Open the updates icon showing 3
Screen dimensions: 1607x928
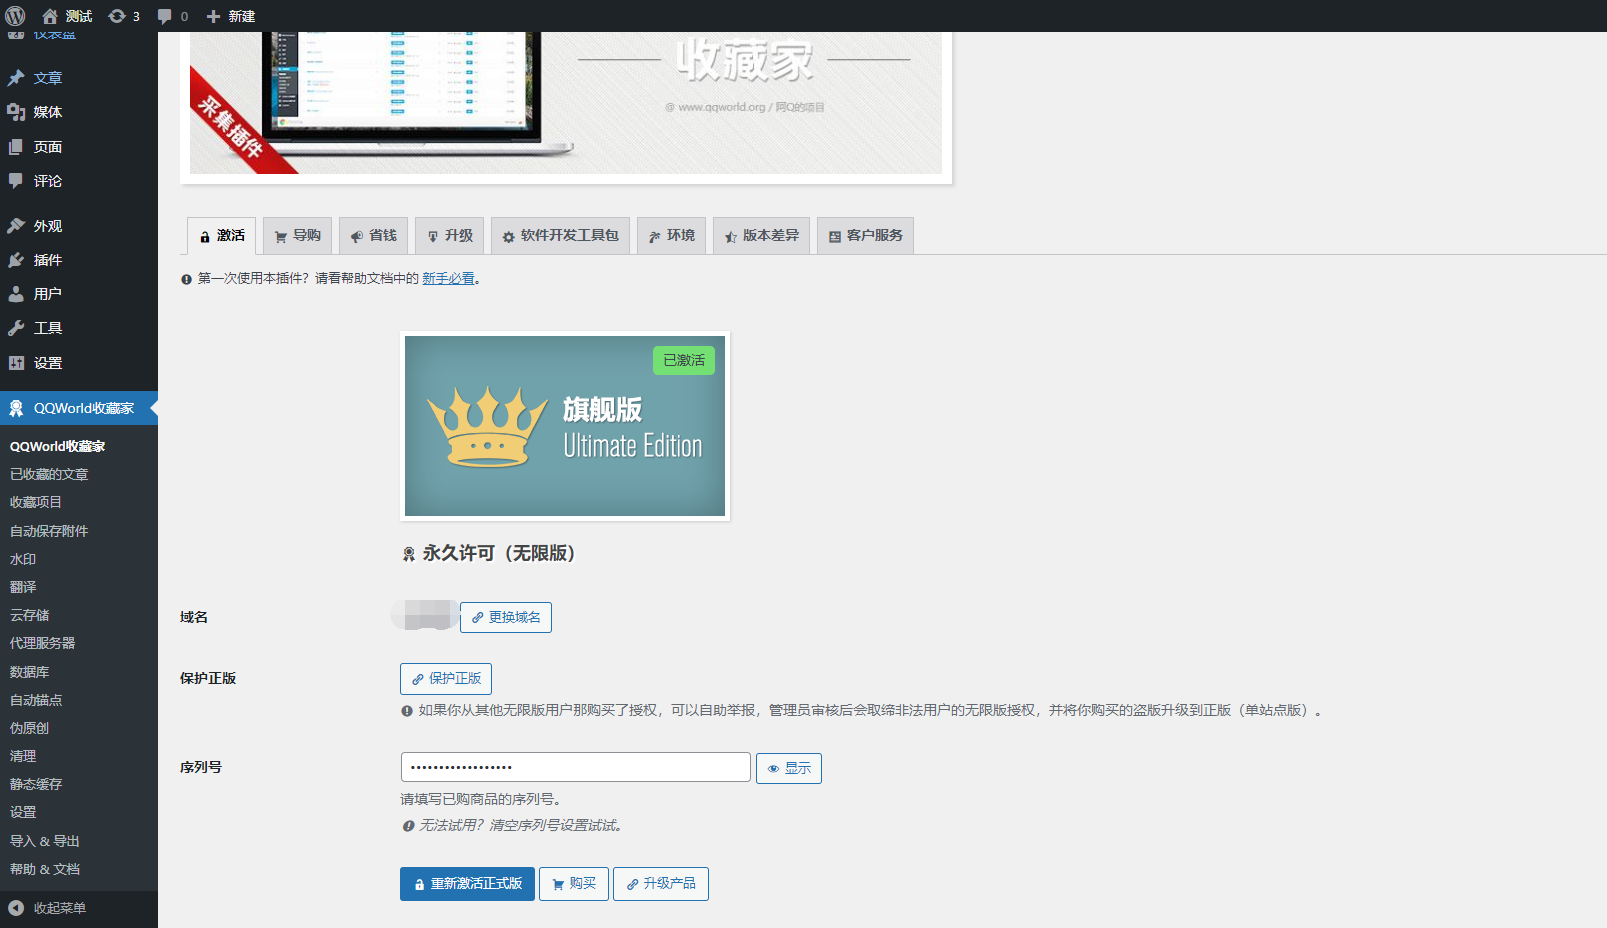(x=123, y=16)
